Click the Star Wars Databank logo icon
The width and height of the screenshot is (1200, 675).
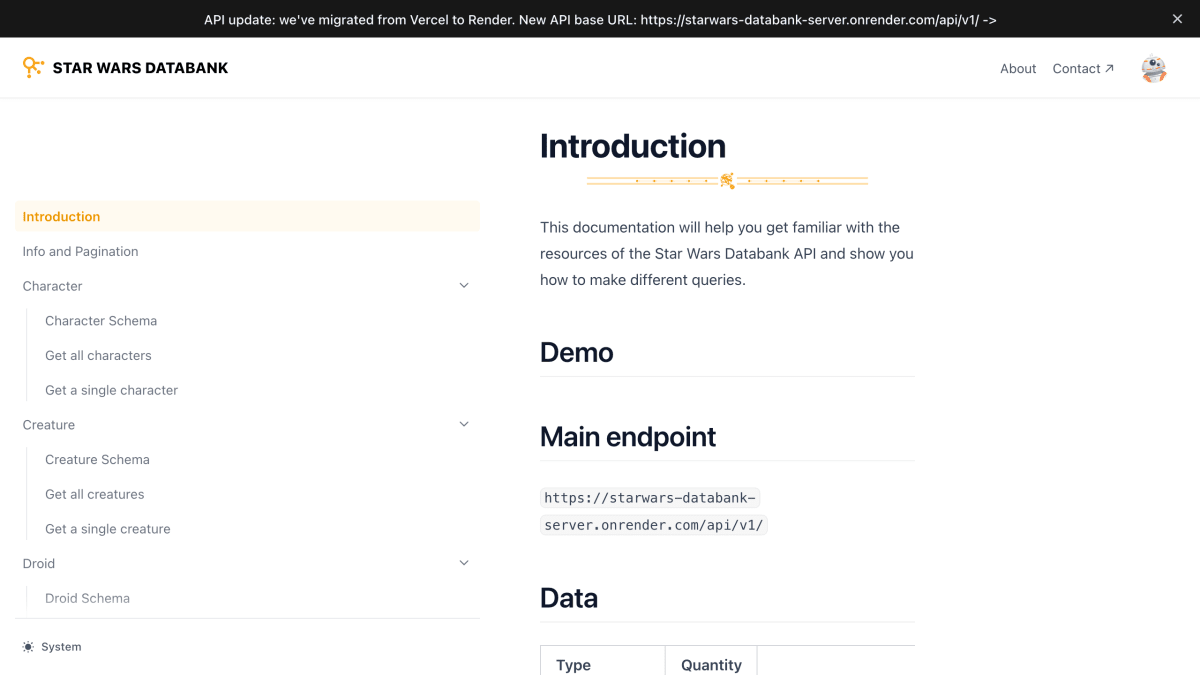point(33,67)
